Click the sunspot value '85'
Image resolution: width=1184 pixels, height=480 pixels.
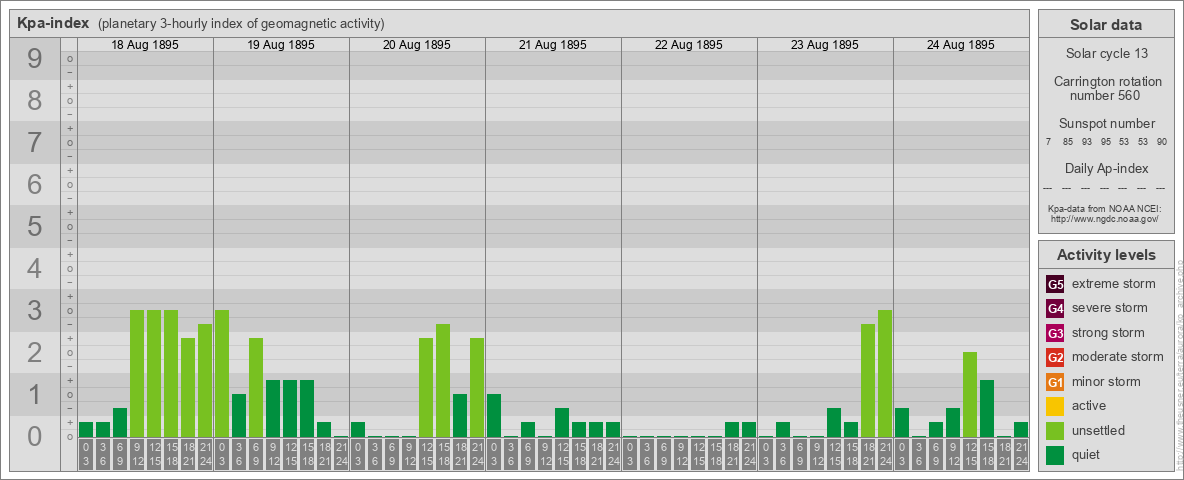click(1068, 142)
